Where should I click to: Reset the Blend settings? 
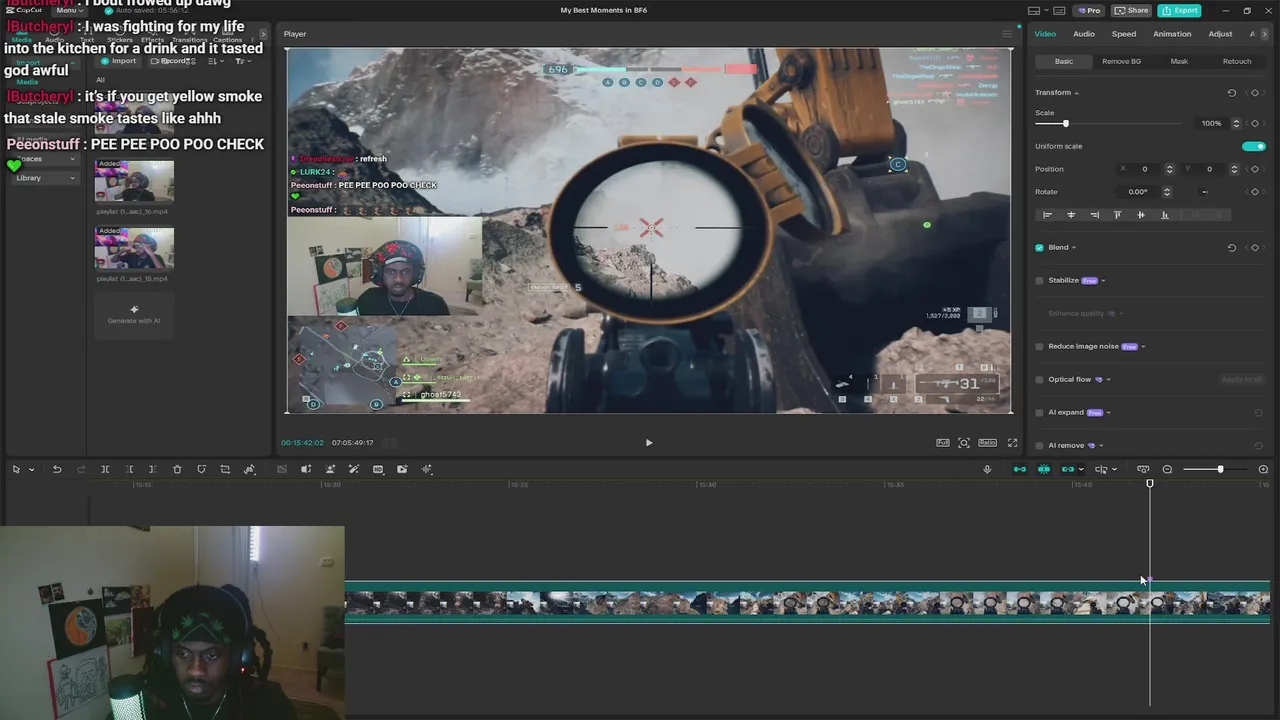point(1232,248)
